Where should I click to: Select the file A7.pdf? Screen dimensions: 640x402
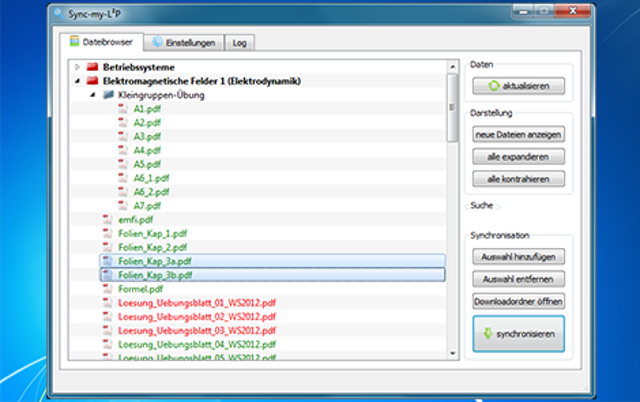(147, 206)
